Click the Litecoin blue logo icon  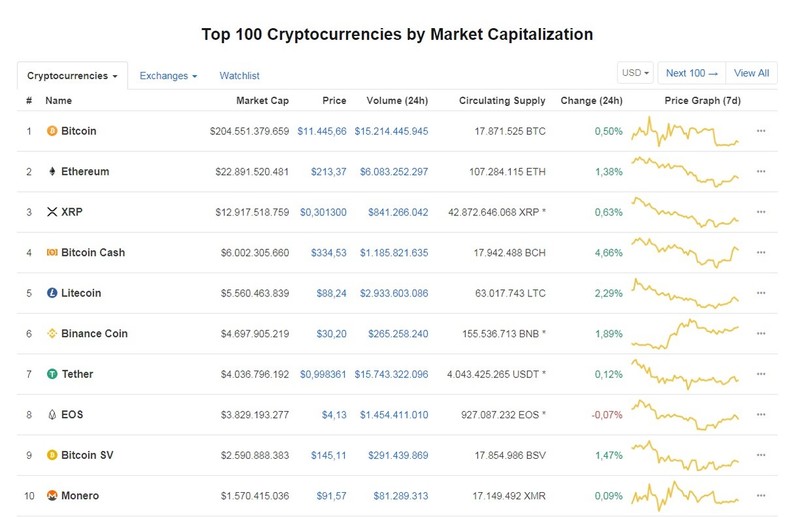point(52,293)
